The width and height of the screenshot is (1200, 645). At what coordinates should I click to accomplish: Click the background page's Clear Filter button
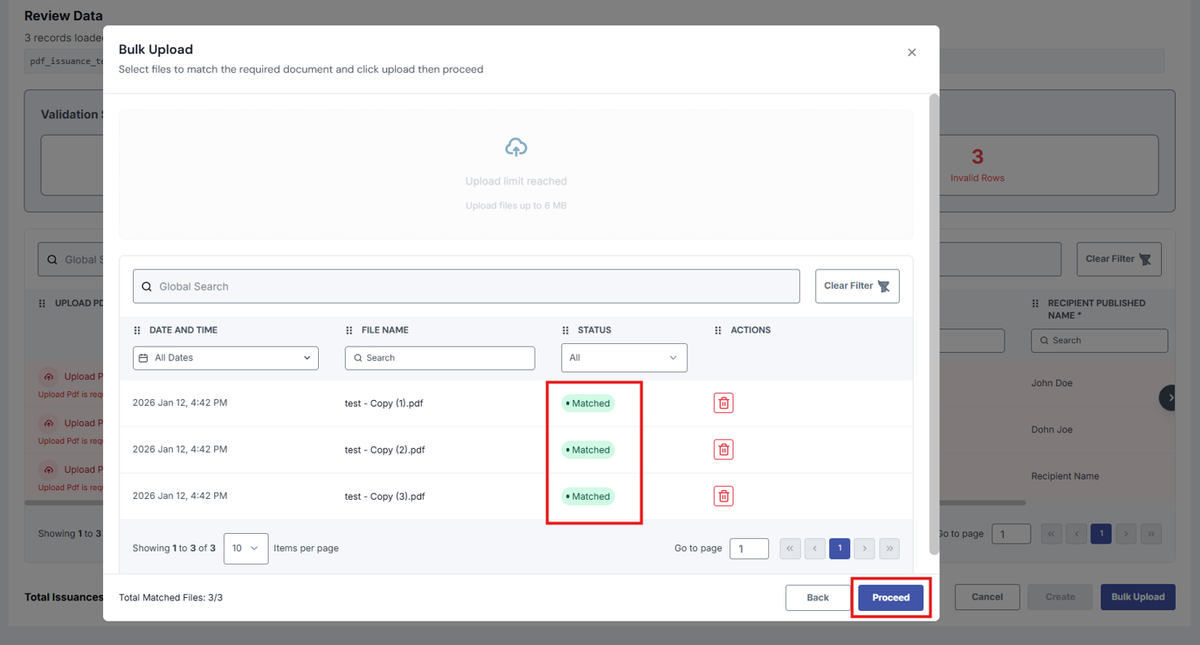1118,259
